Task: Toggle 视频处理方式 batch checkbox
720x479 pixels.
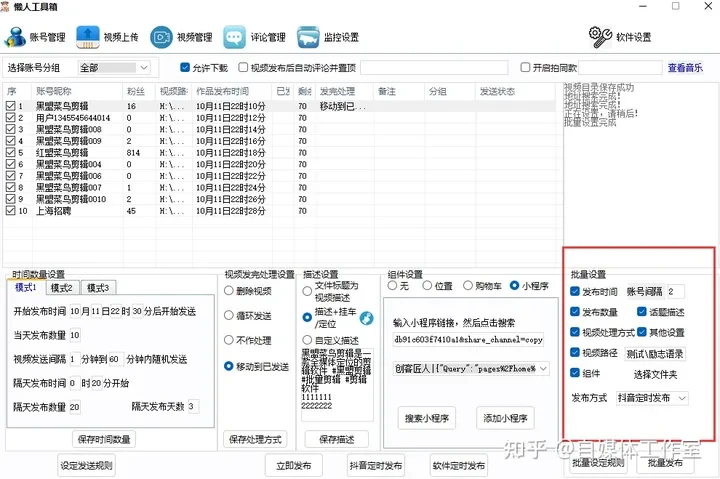Action: pos(575,332)
